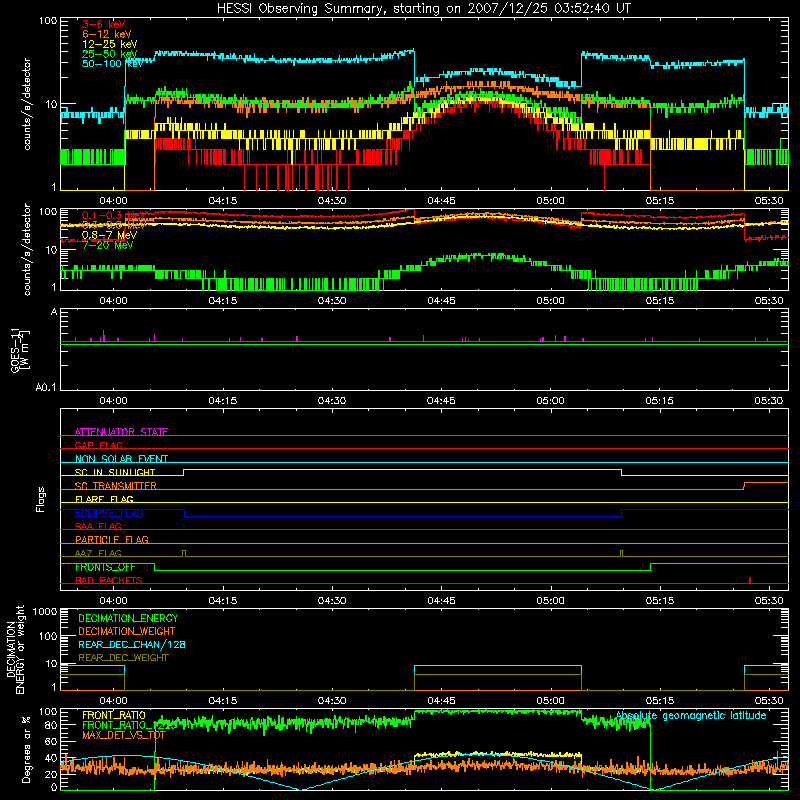This screenshot has height=800, width=800.
Task: Click counts/s/detector axis title of MeV panel
Action: pyautogui.click(x=26, y=249)
